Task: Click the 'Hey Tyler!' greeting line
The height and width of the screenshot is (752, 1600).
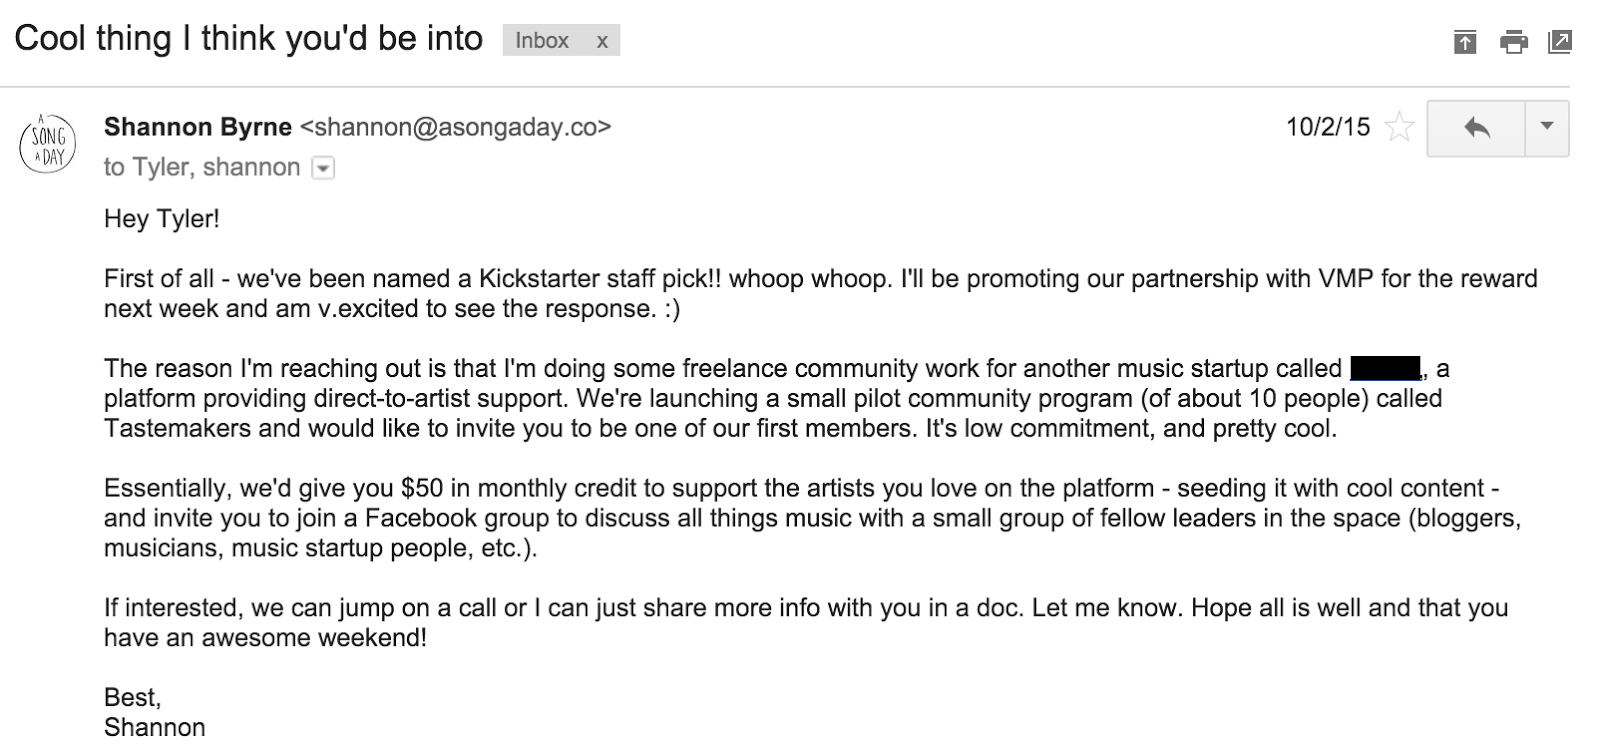Action: click(161, 218)
